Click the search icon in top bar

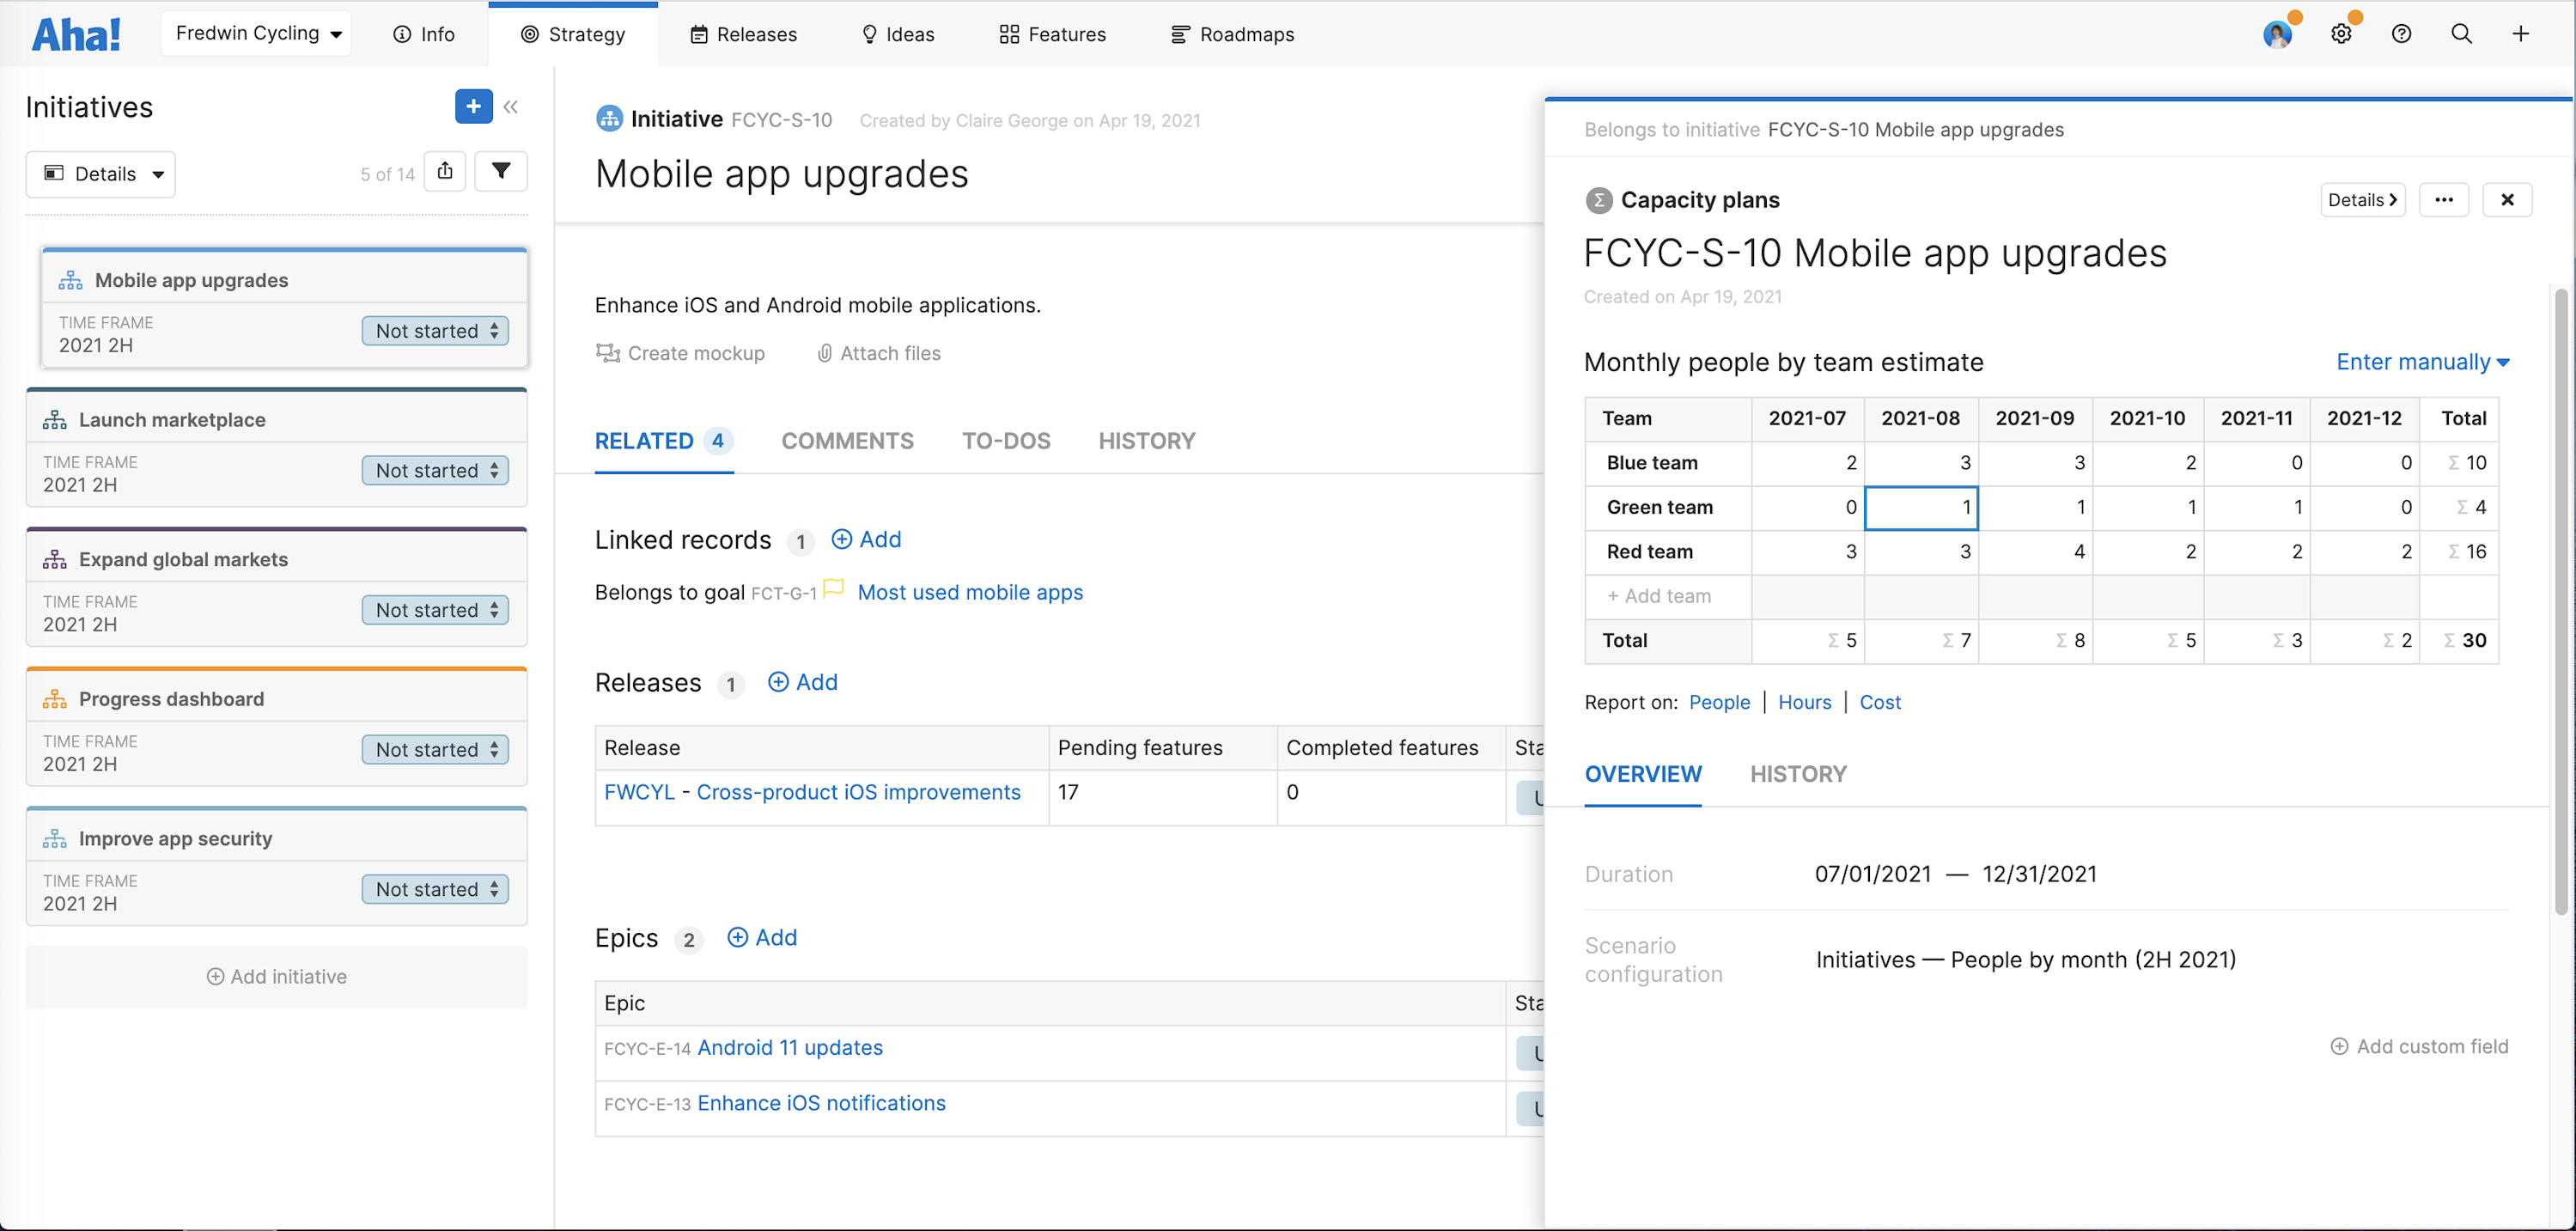[x=2460, y=33]
